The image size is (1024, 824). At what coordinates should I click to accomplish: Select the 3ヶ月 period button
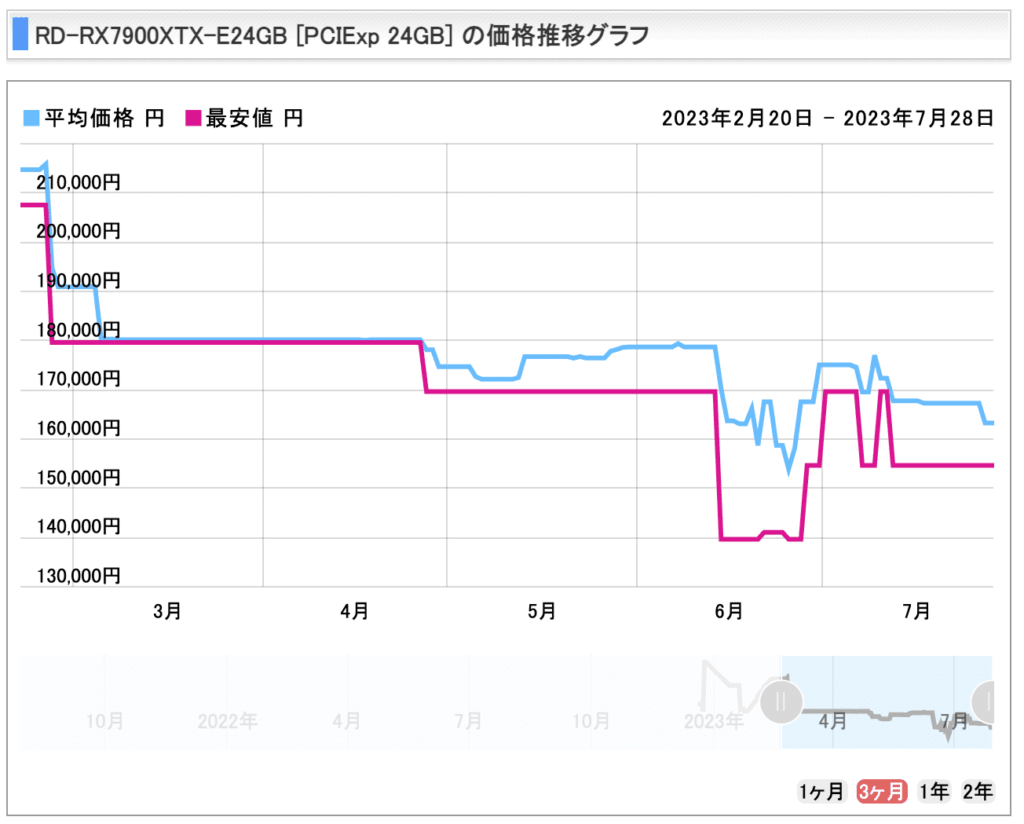881,792
